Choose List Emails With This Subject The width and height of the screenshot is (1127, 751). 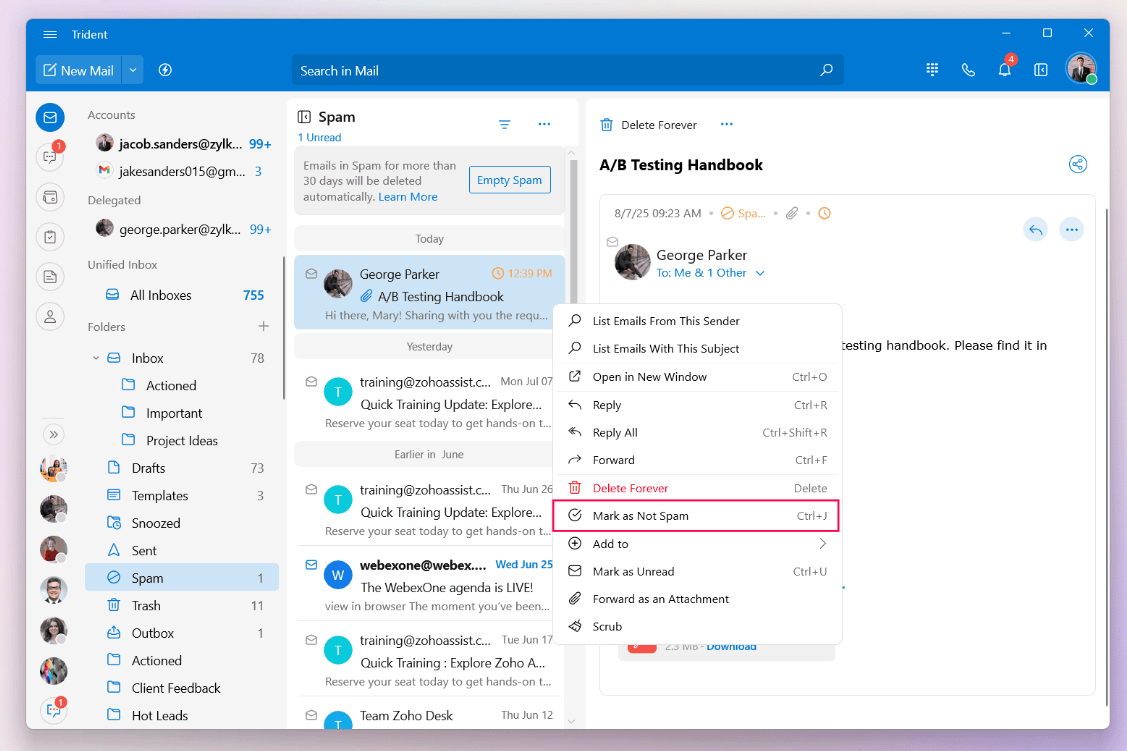tap(697, 349)
